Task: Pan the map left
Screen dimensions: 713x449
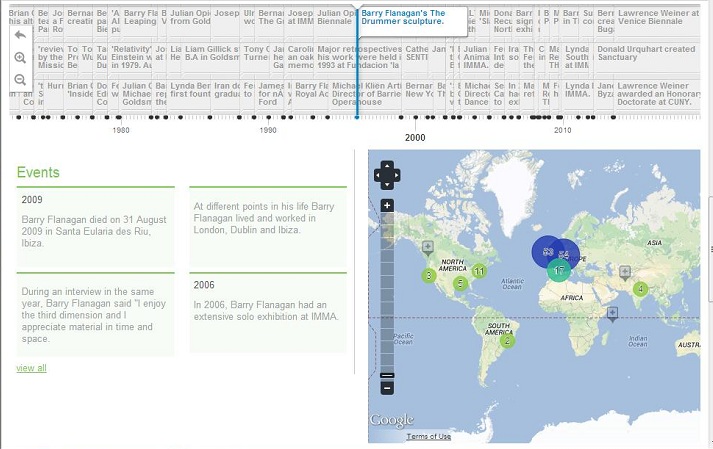Action: (x=378, y=175)
